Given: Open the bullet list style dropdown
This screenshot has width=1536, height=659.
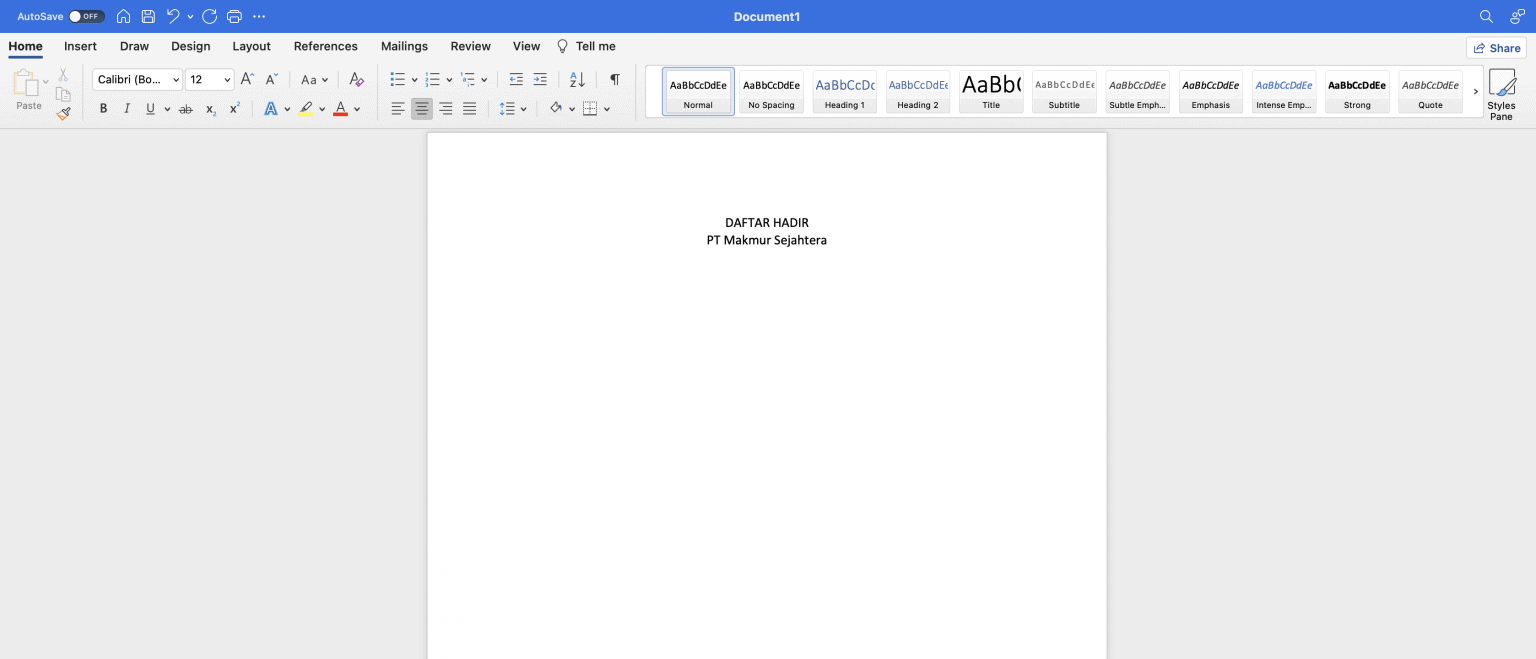Looking at the screenshot, I should (414, 79).
